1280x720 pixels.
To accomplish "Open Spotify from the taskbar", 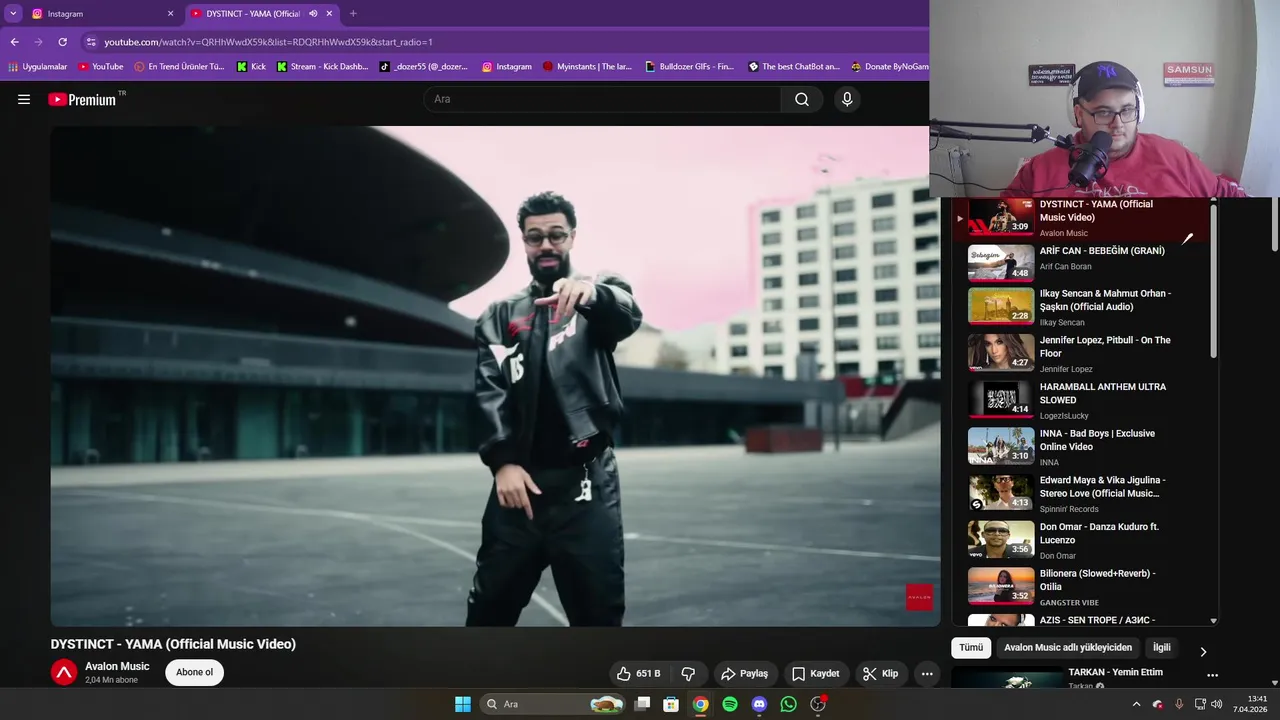I will pos(730,704).
